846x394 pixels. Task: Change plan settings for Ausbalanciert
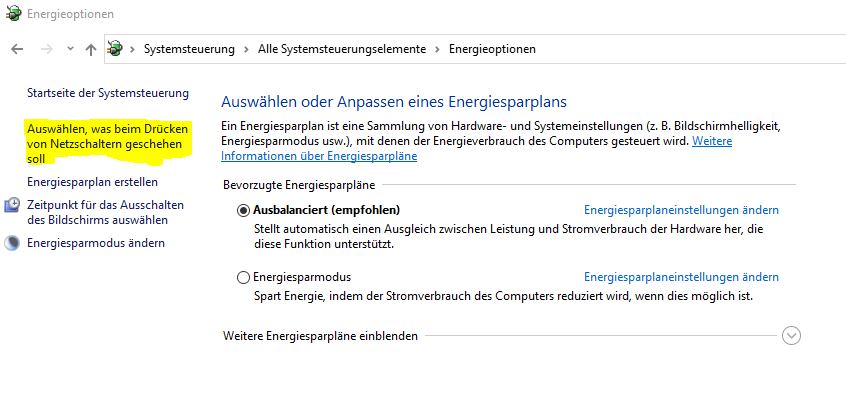click(681, 210)
